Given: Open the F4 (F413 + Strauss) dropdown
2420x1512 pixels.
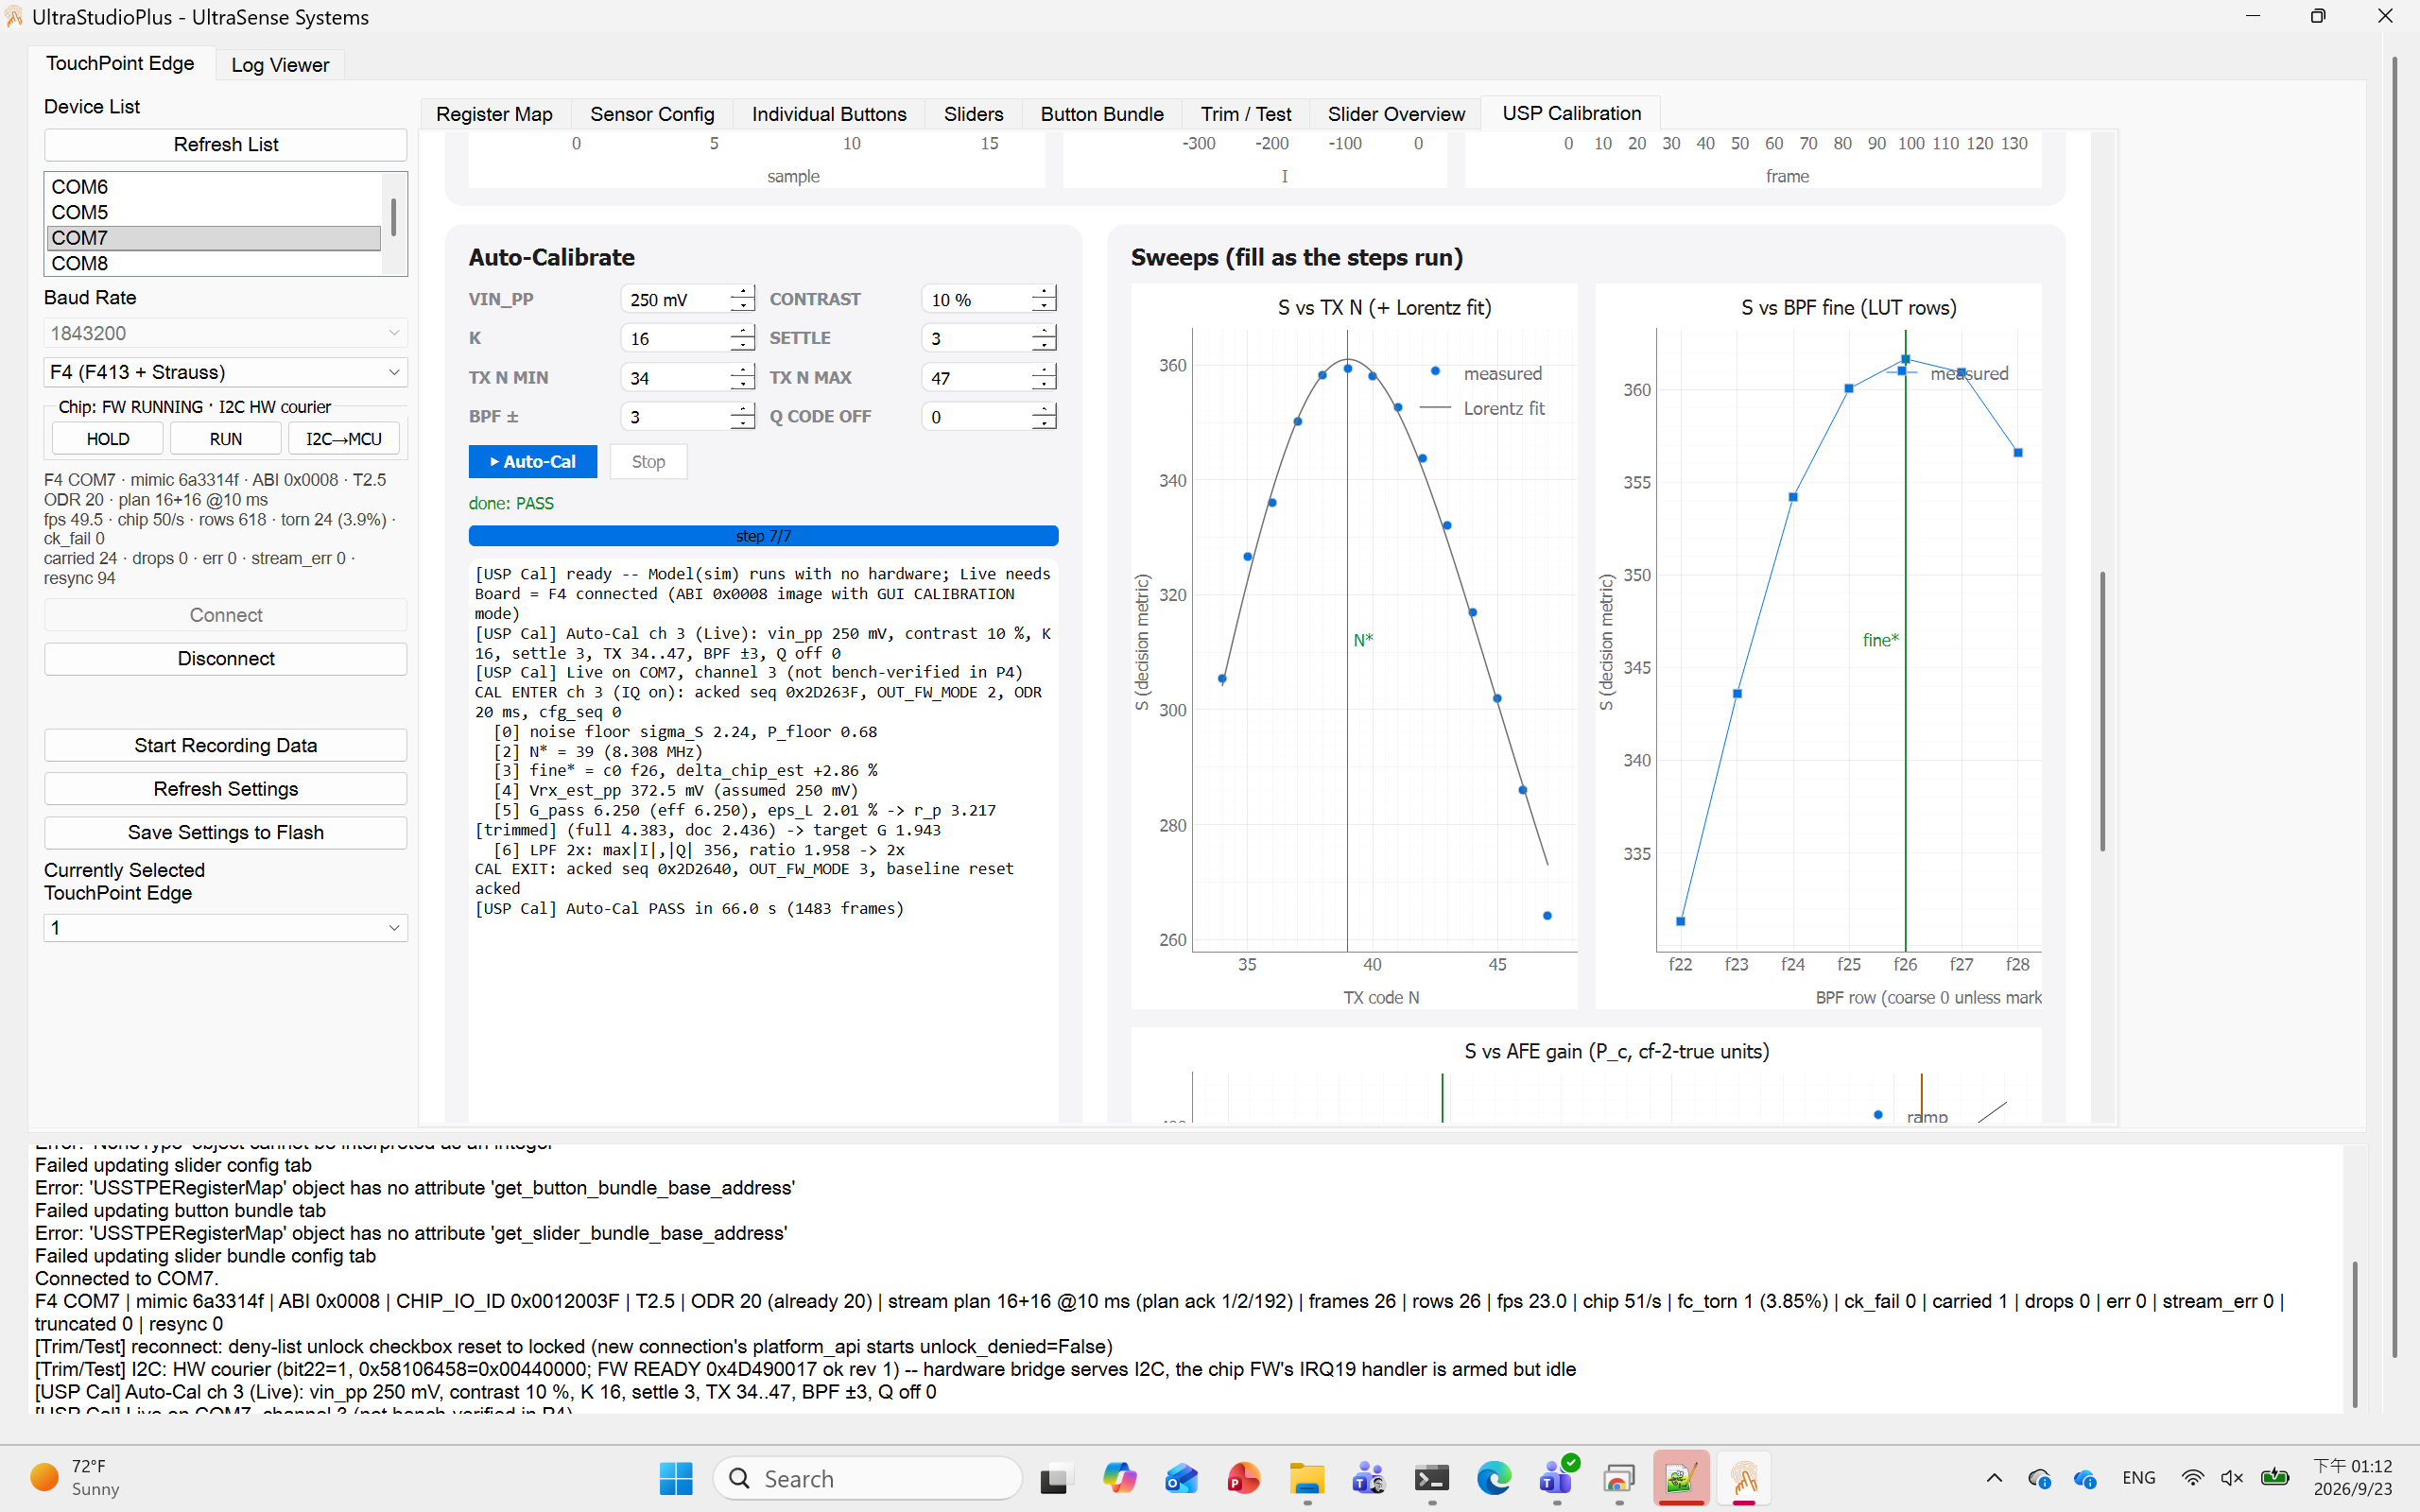Looking at the screenshot, I should 226,372.
